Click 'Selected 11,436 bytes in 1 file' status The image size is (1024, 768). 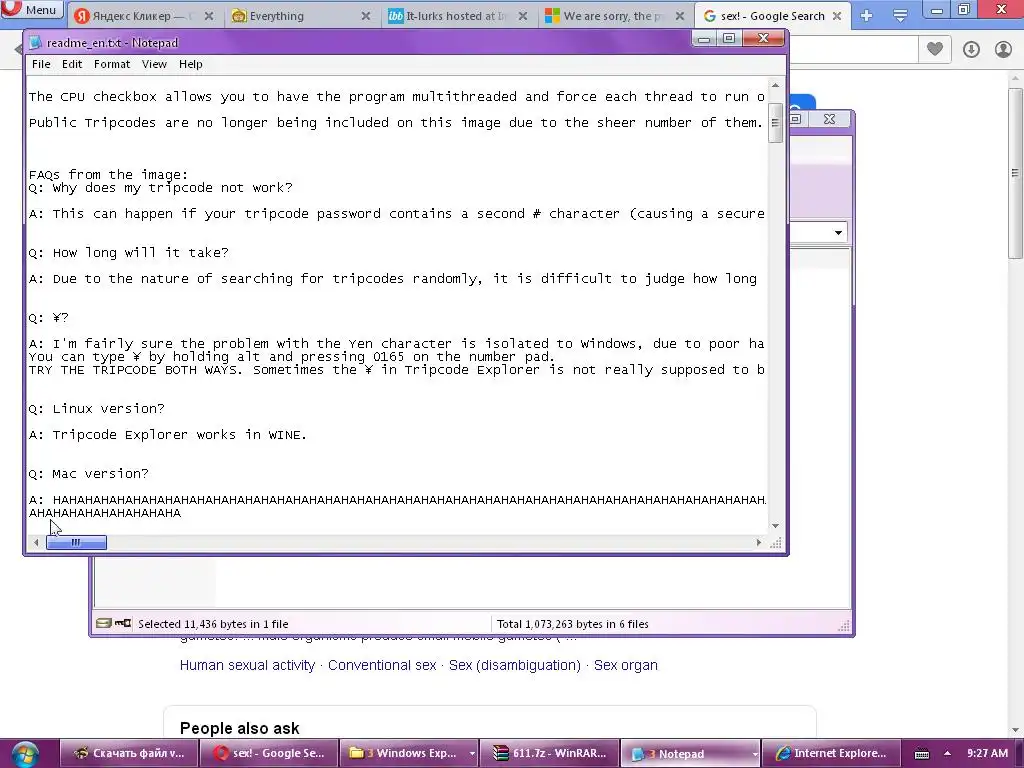pos(213,624)
